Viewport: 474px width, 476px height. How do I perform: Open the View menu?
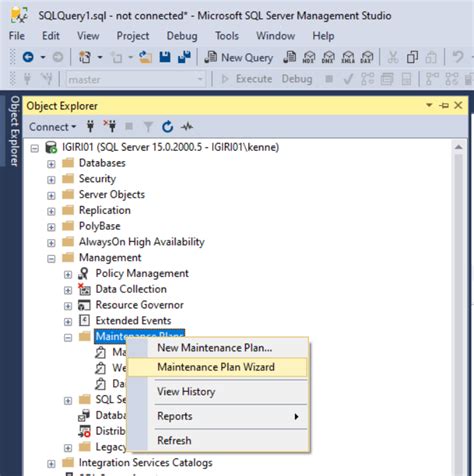[x=88, y=36]
